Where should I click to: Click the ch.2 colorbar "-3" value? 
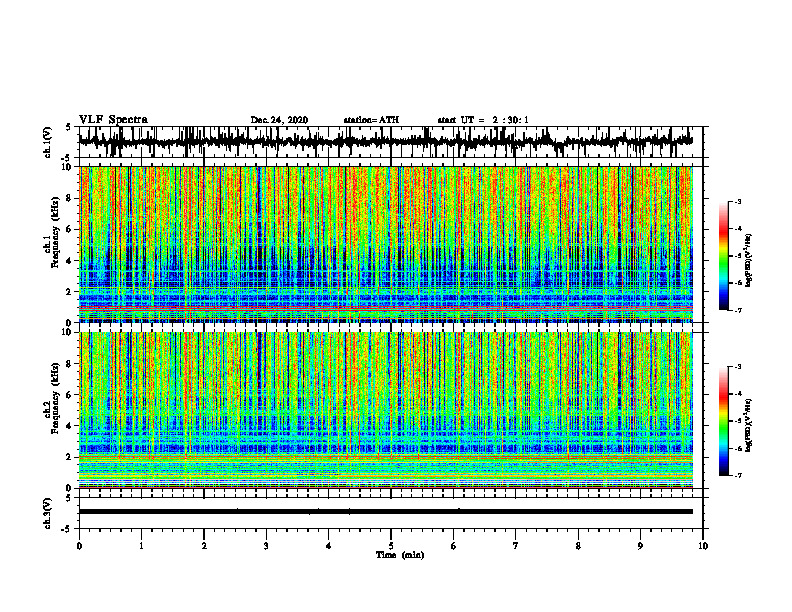coord(737,367)
